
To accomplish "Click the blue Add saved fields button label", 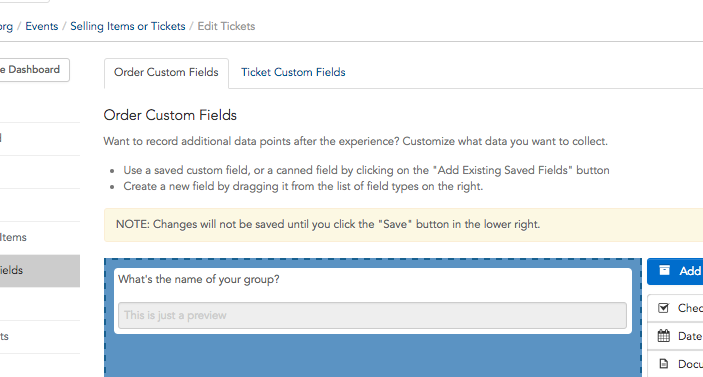I will click(x=690, y=271).
